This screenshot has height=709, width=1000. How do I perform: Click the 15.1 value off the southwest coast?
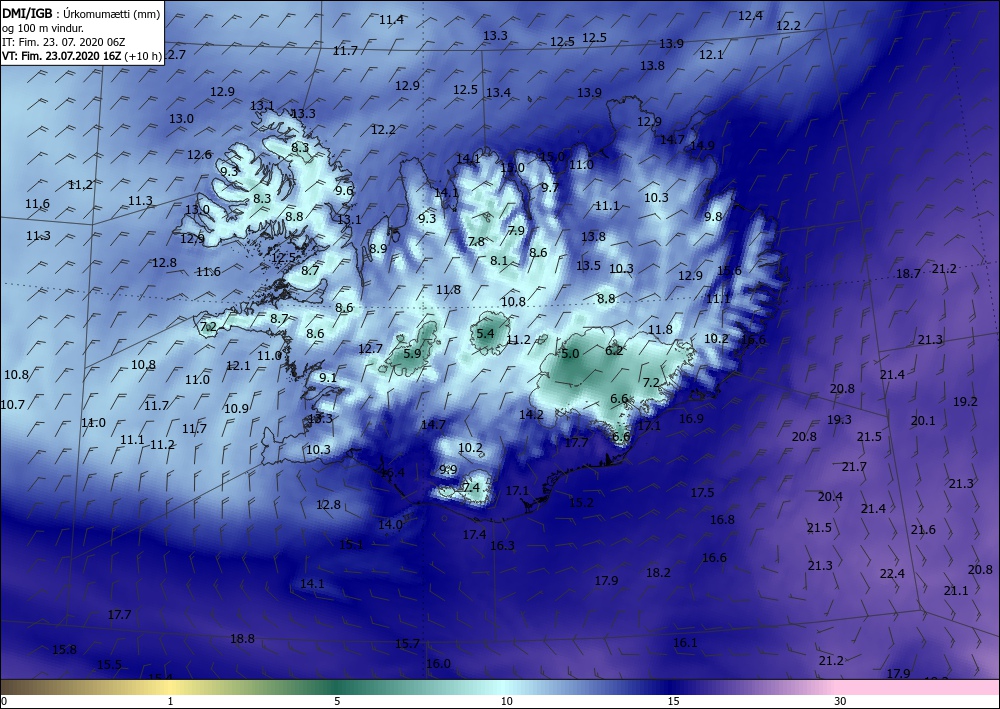pos(351,545)
